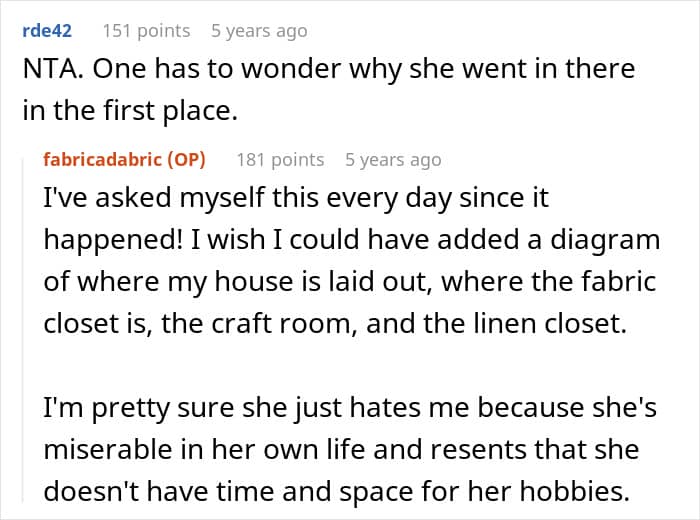Click the 151 points score
Viewport: 700px width, 520px height.
[146, 31]
